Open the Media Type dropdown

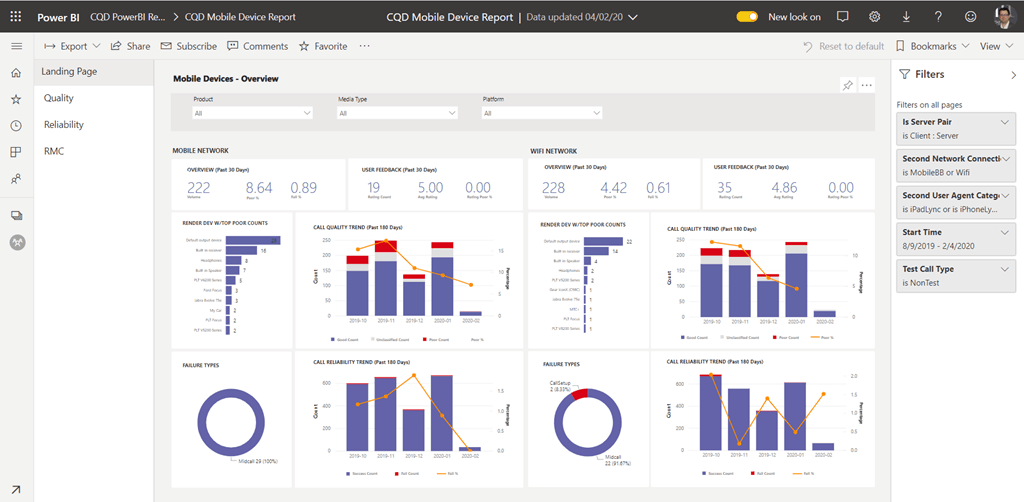(x=398, y=113)
